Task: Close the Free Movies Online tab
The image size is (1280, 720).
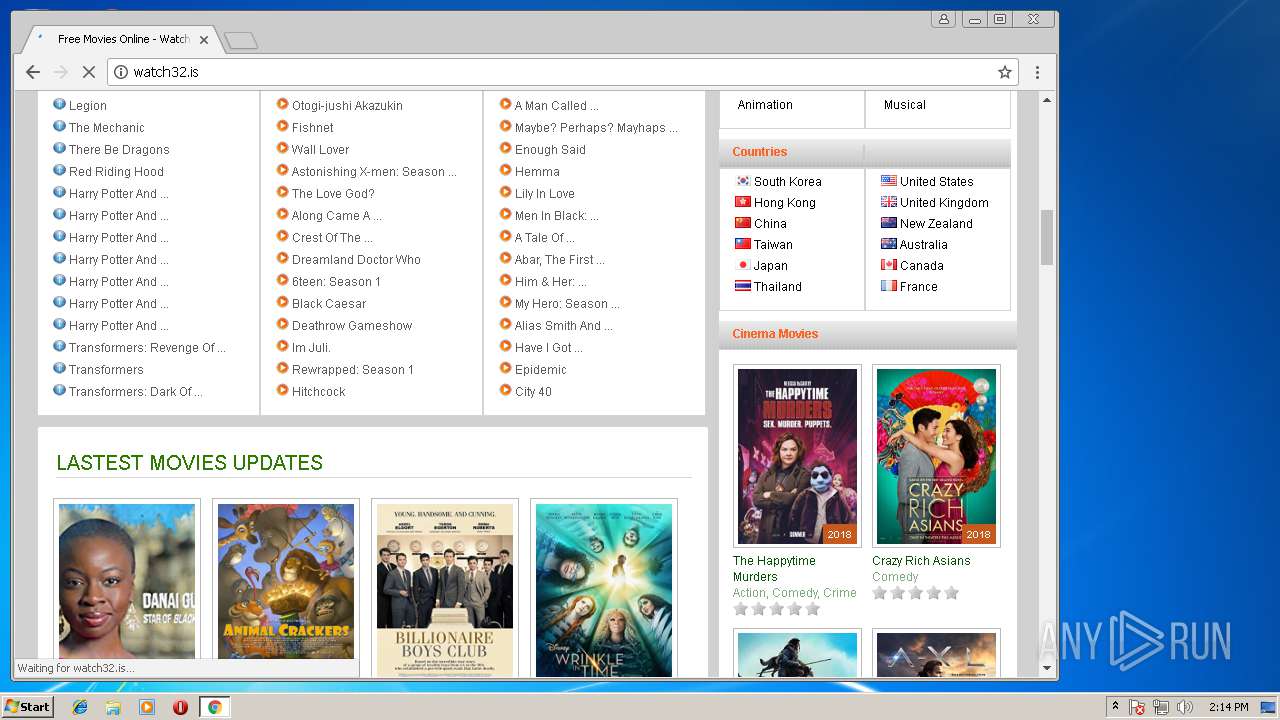Action: click(x=204, y=40)
